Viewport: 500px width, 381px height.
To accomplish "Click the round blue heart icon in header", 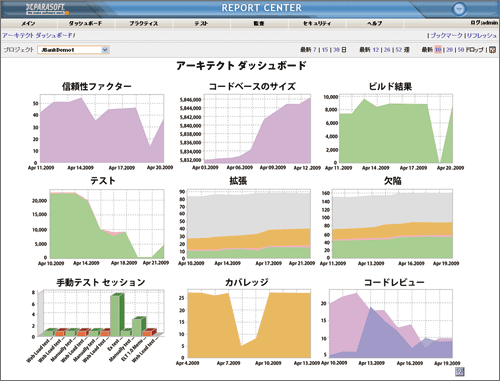I will tap(459, 9).
